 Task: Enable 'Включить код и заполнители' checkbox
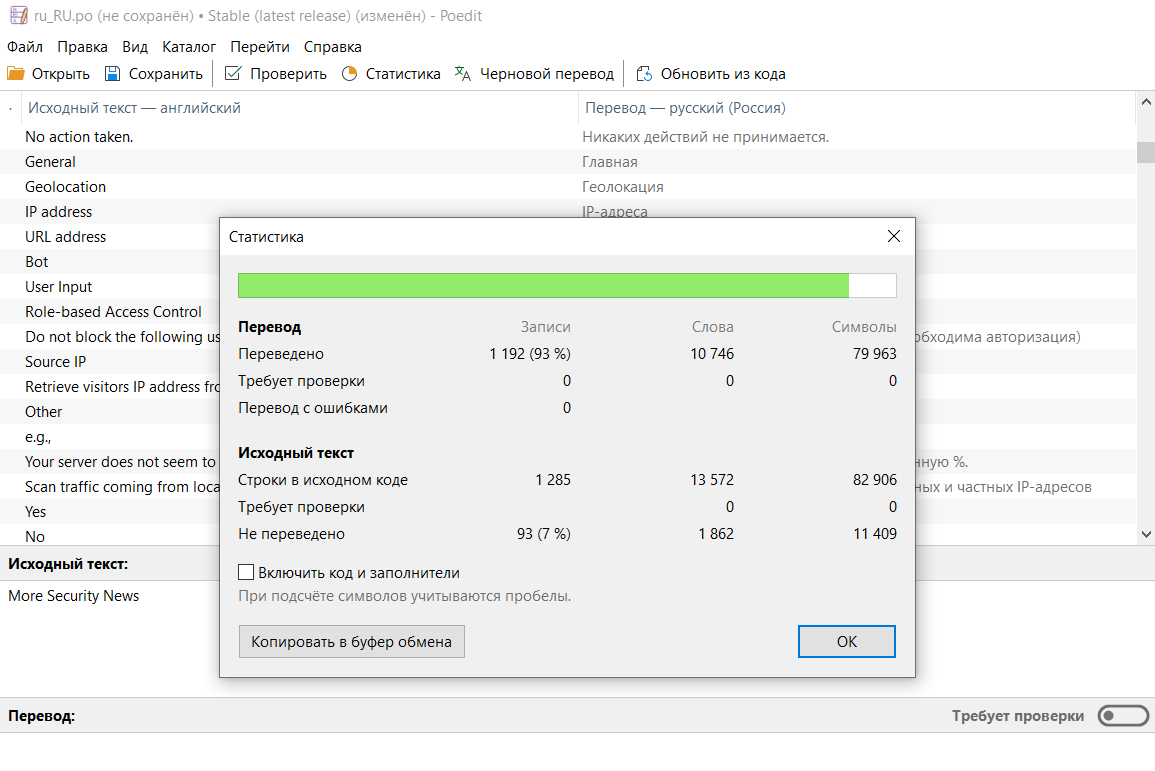pyautogui.click(x=246, y=572)
